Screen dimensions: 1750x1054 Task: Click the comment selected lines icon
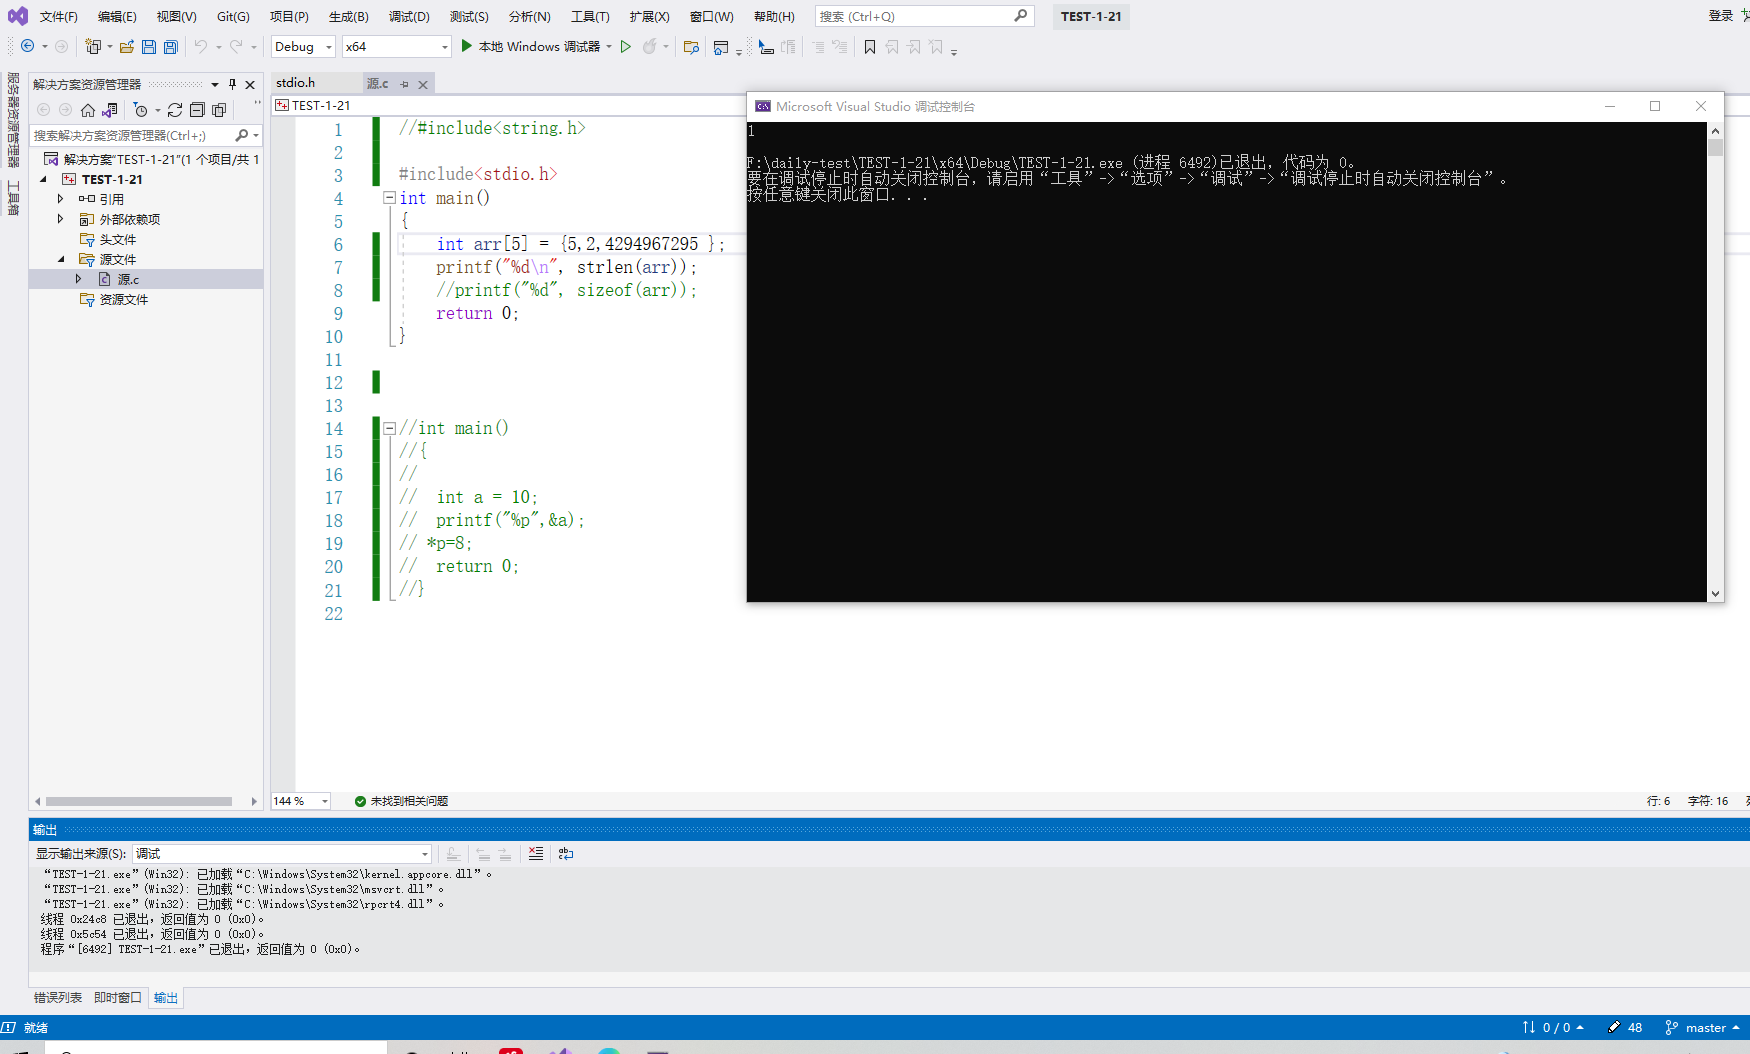click(818, 46)
